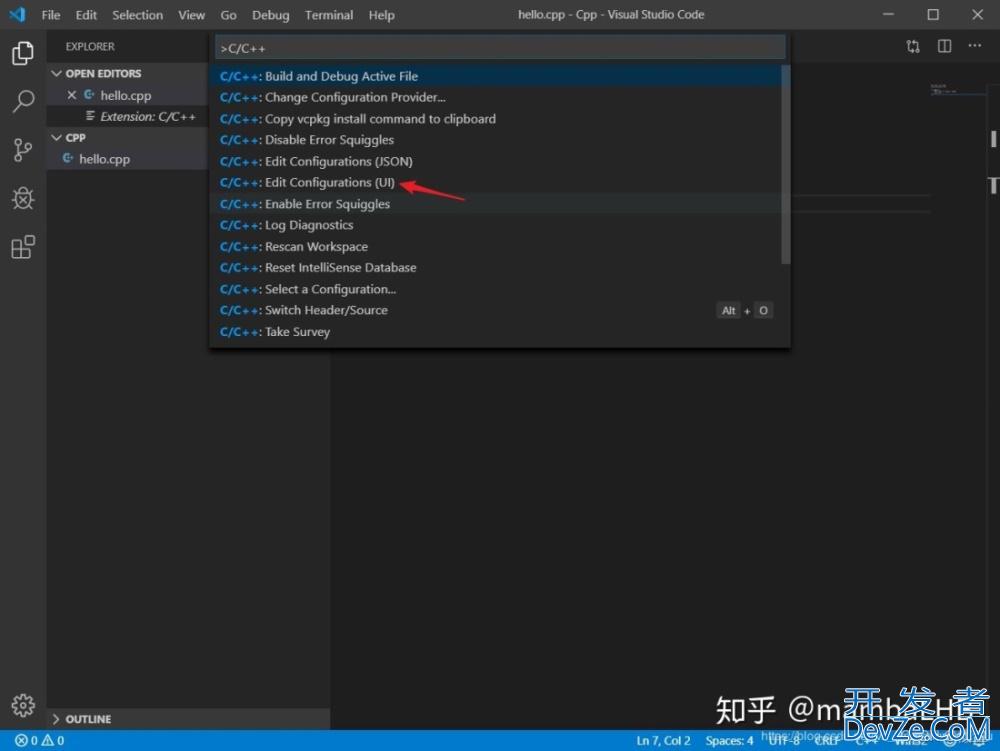This screenshot has width=1000, height=751.
Task: Select Edit Configurations (JSON) command
Action: (x=496, y=161)
